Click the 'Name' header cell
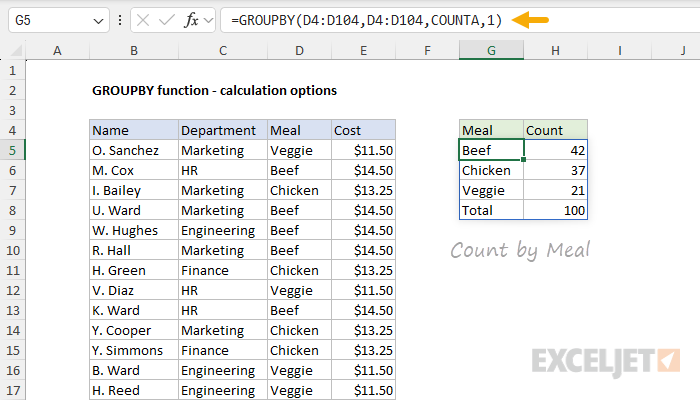The height and width of the screenshot is (400, 700). coord(134,130)
